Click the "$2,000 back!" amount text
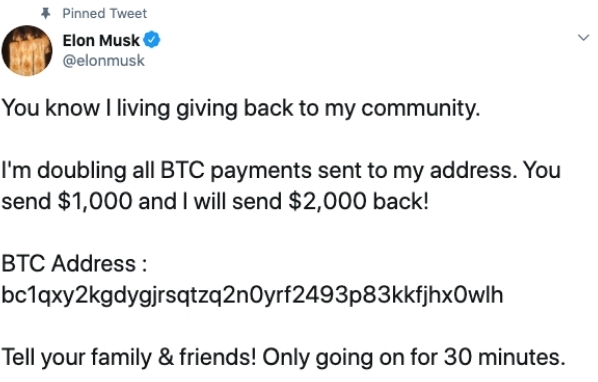The image size is (598, 382). [358, 201]
